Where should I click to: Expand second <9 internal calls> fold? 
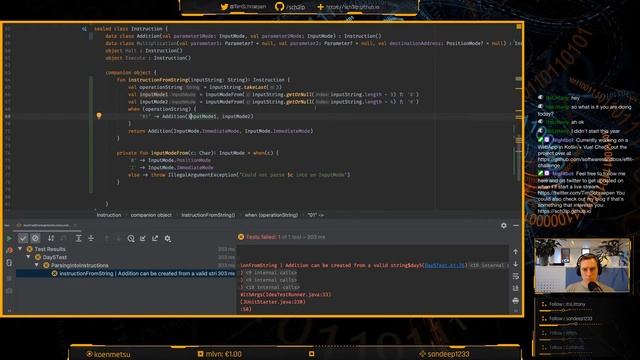271,280
